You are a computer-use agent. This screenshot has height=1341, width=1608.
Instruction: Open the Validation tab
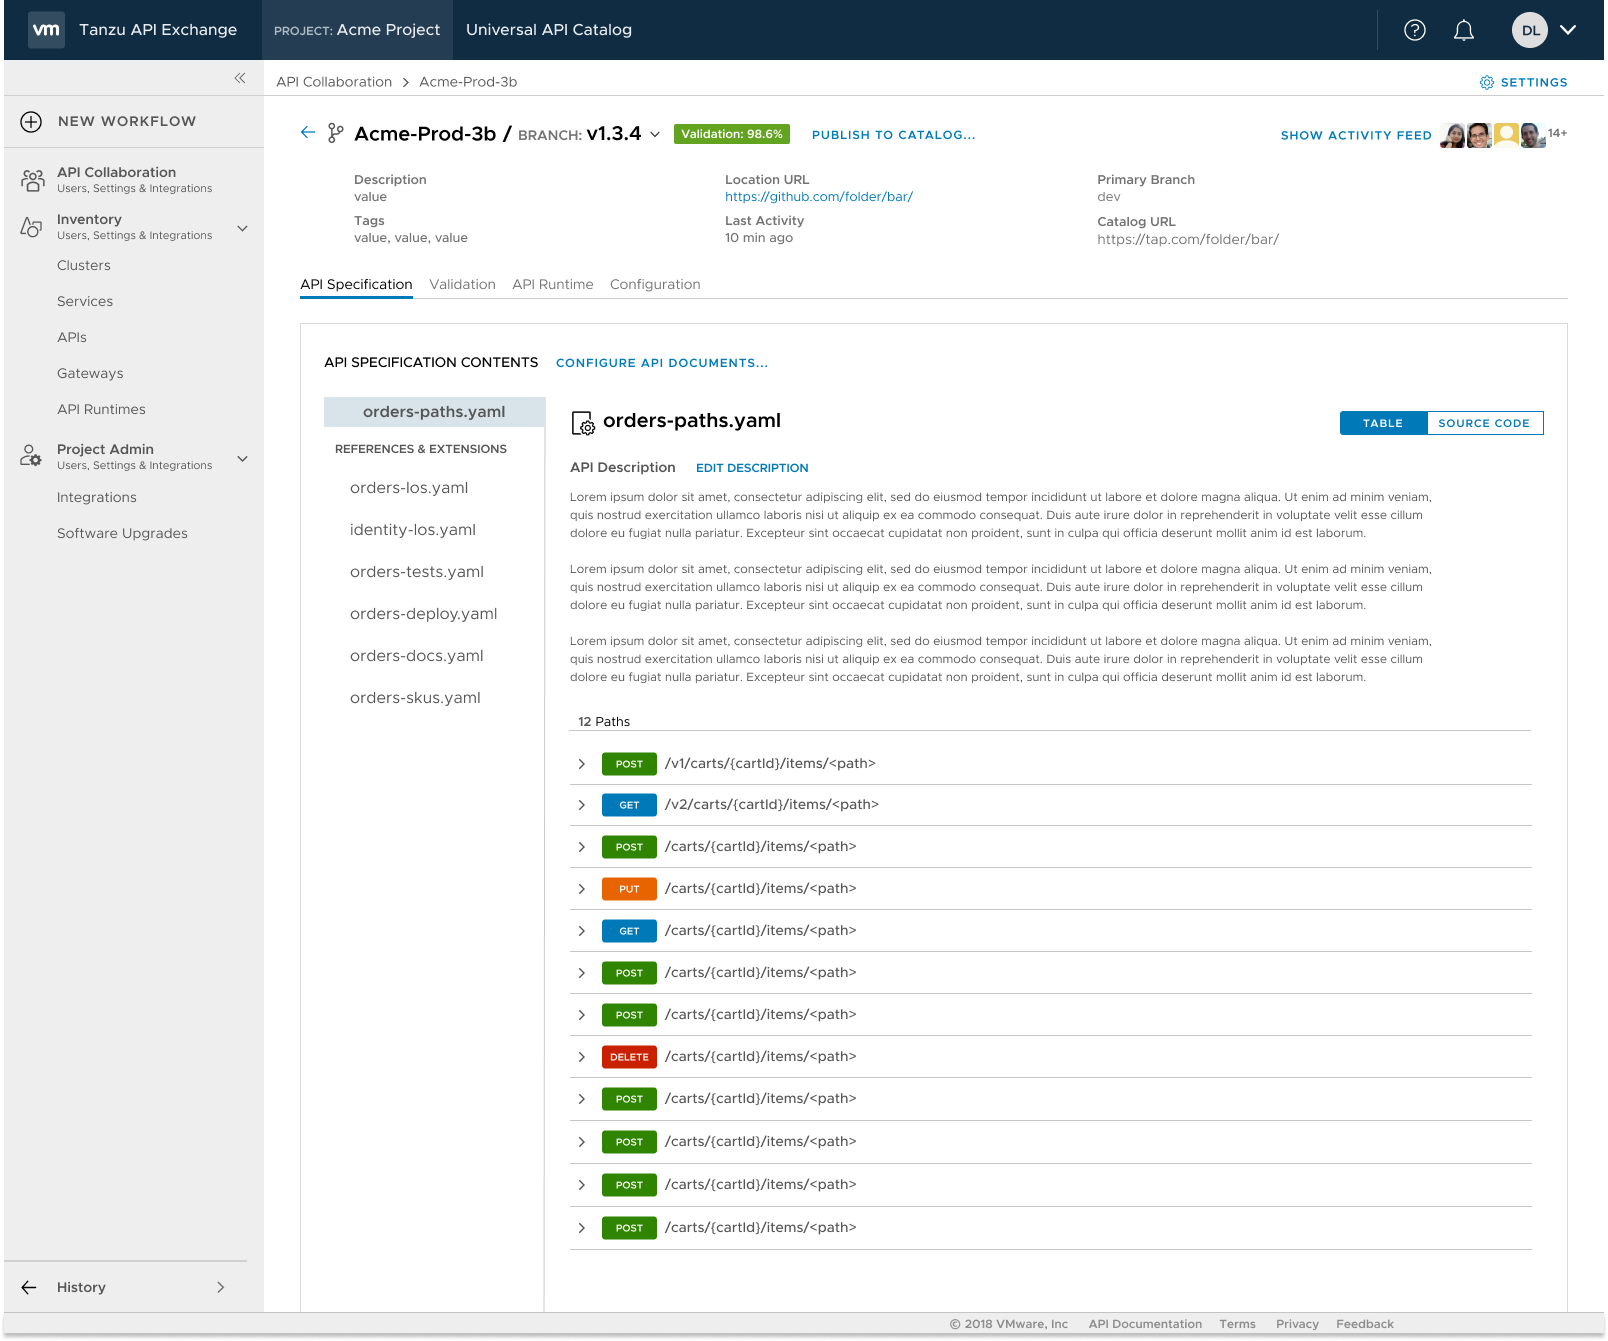pos(462,285)
